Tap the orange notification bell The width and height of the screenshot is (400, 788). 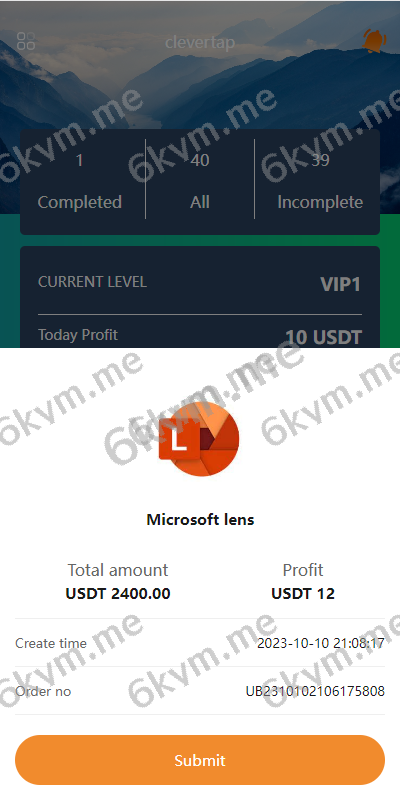pos(374,41)
